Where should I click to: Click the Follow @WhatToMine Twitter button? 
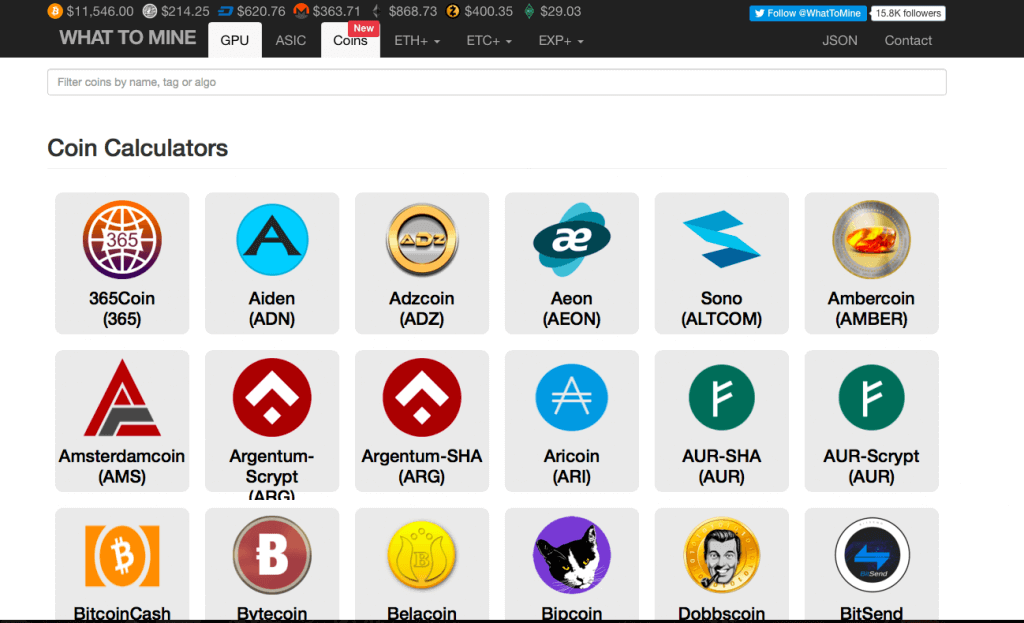point(807,13)
